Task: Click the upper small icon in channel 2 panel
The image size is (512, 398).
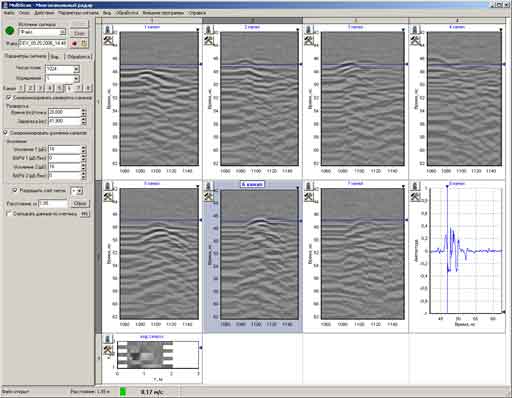Action: point(209,30)
